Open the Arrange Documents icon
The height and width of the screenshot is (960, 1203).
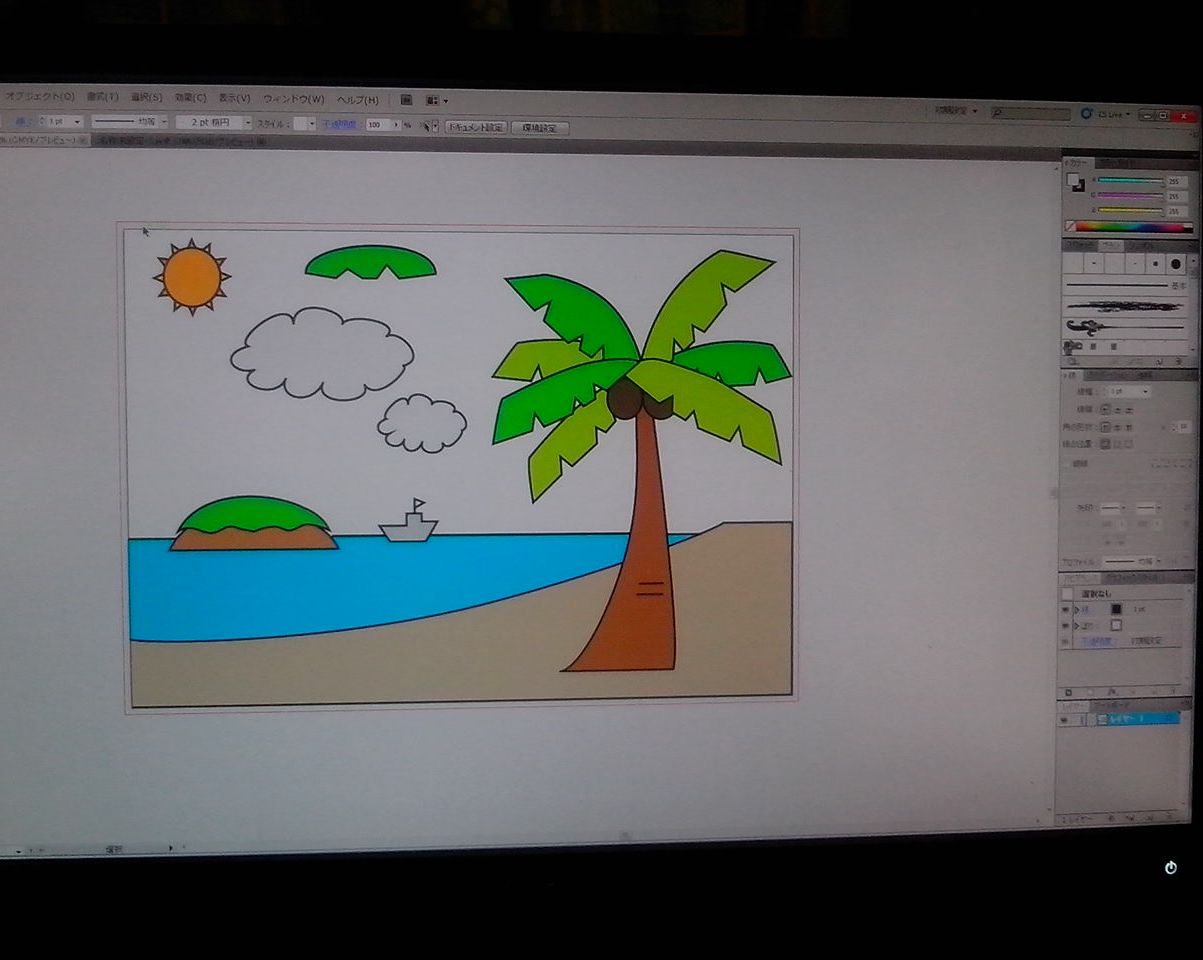pyautogui.click(x=434, y=100)
